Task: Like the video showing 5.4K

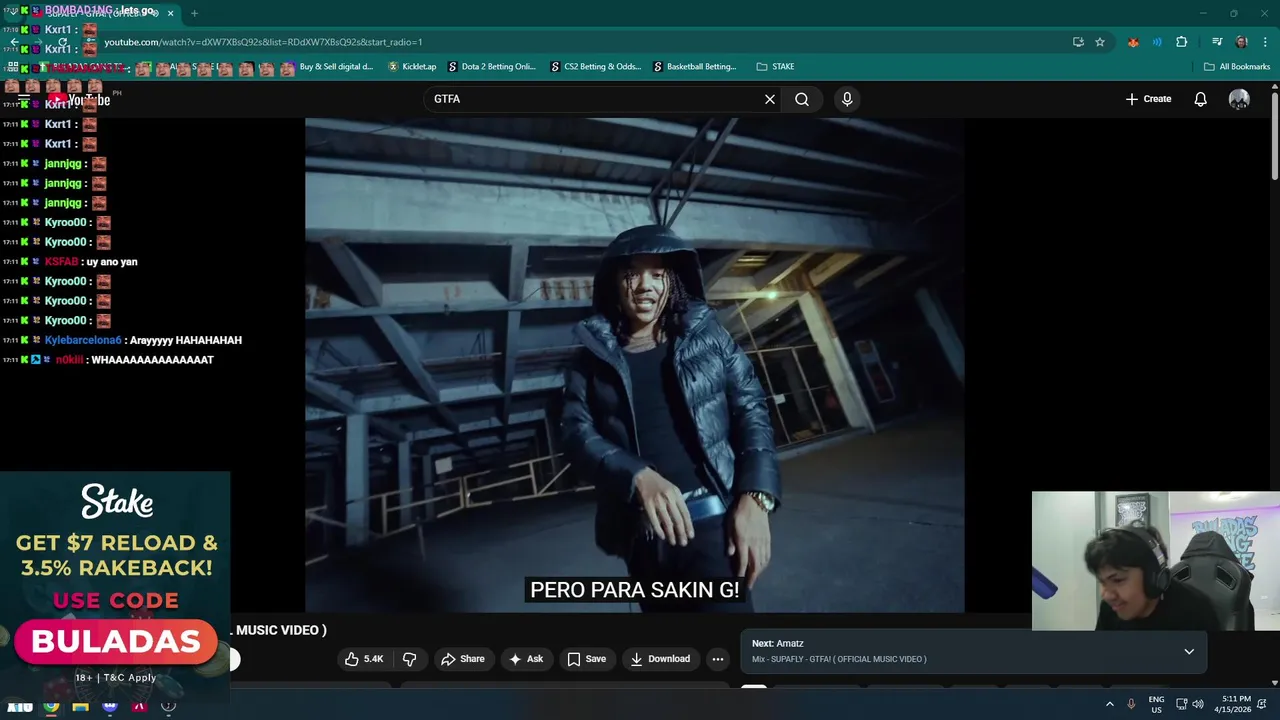Action: [363, 659]
